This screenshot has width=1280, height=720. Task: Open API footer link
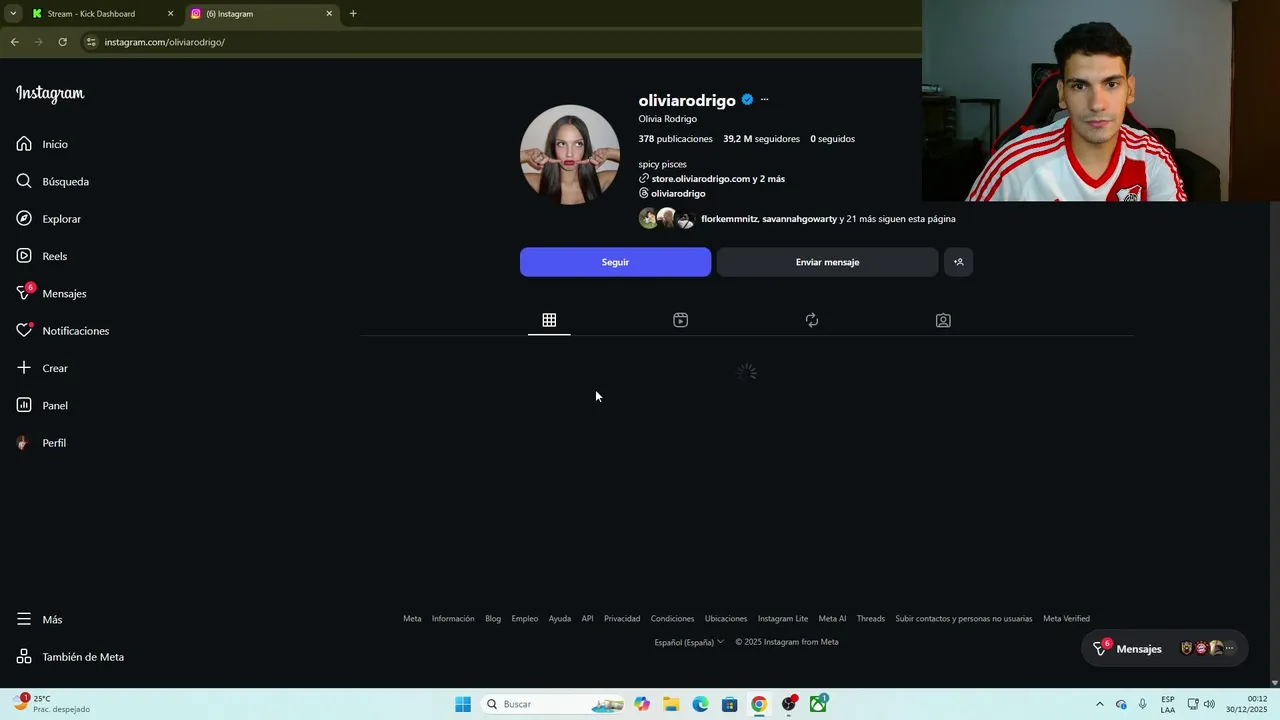pos(587,619)
